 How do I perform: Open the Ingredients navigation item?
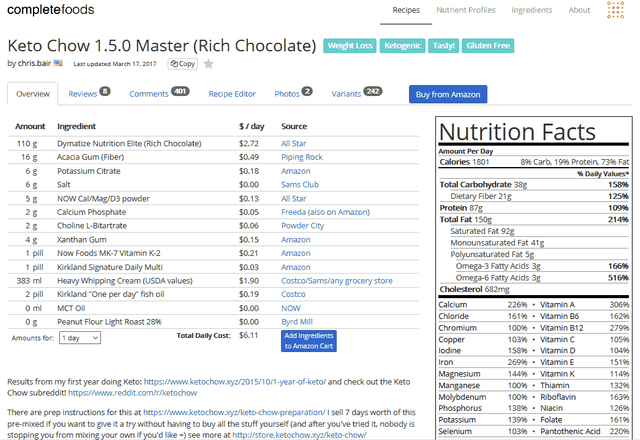(x=531, y=10)
